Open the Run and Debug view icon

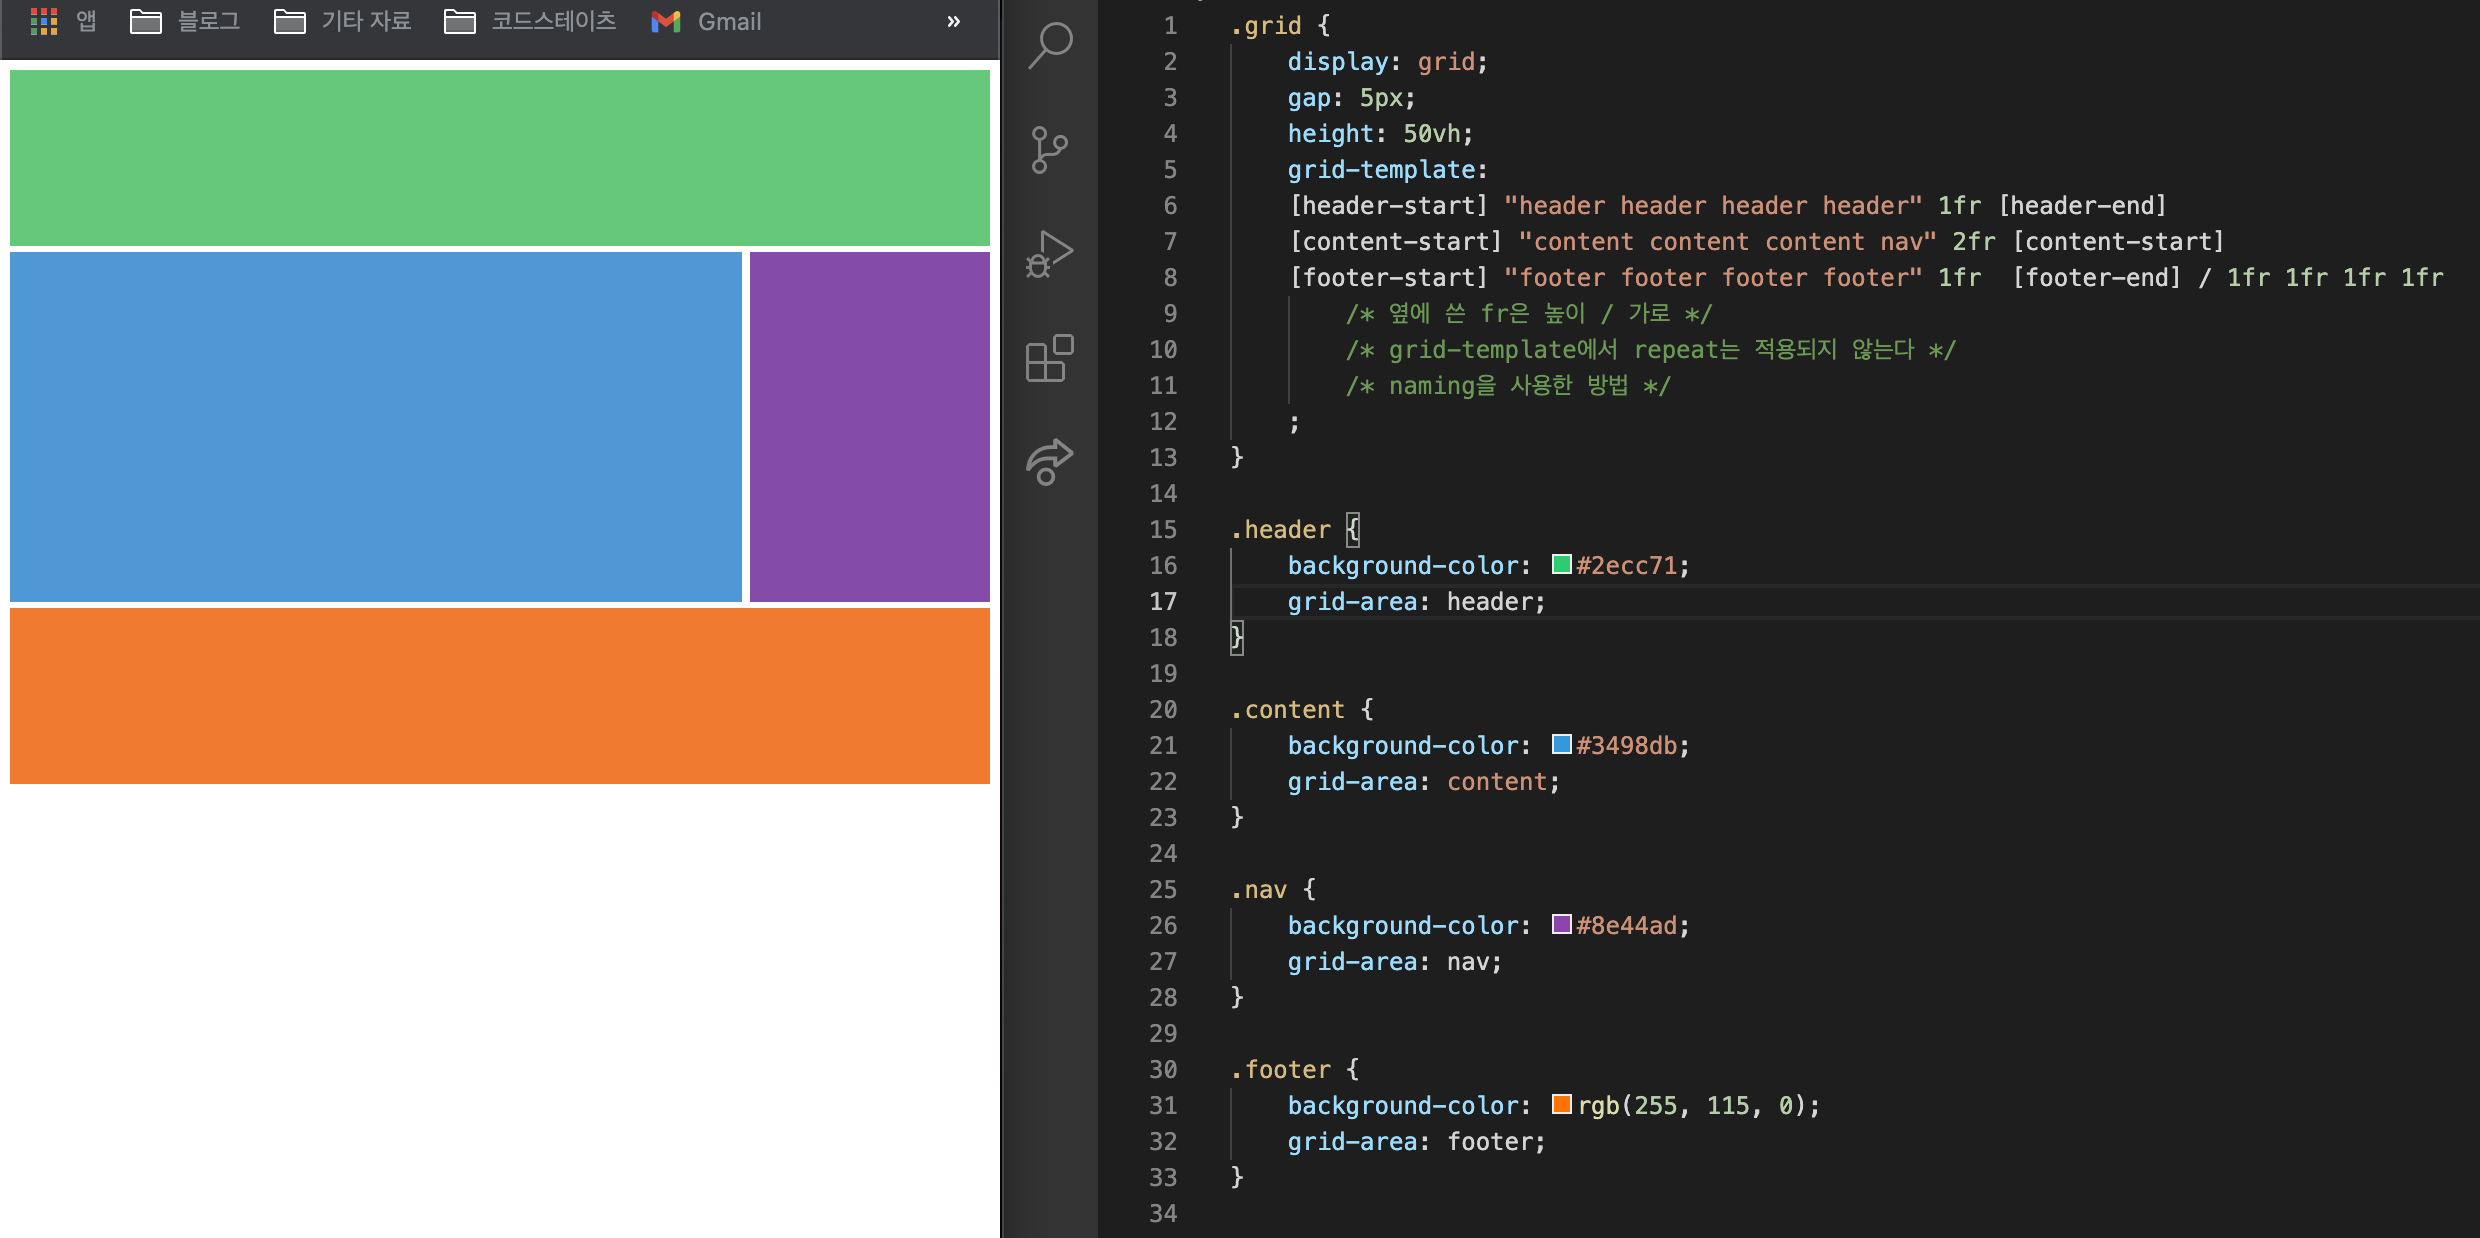pyautogui.click(x=1049, y=254)
